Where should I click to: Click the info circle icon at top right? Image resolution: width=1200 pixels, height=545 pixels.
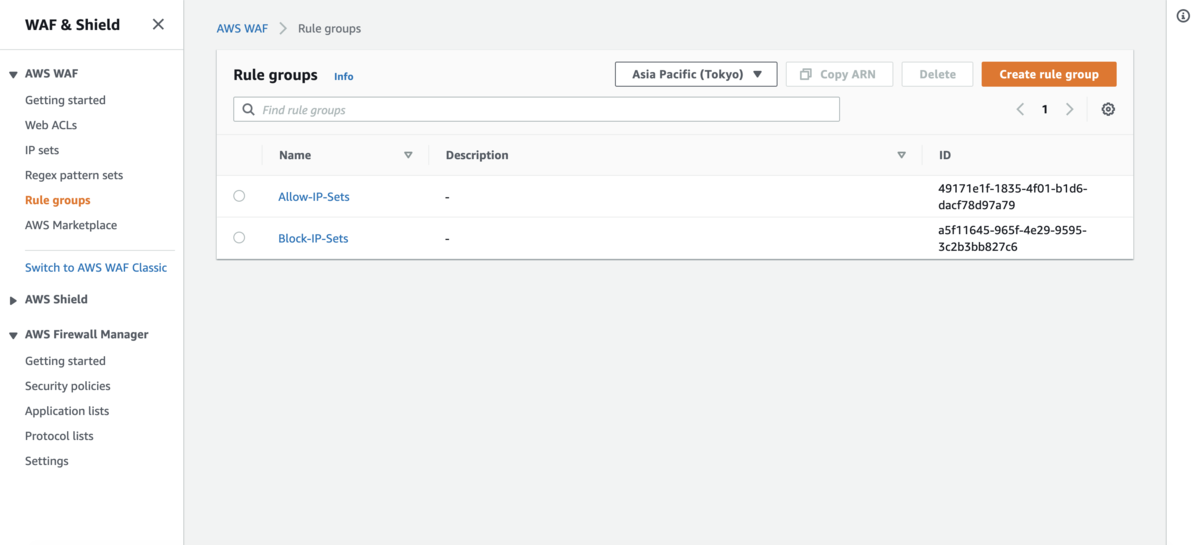pos(1184,16)
